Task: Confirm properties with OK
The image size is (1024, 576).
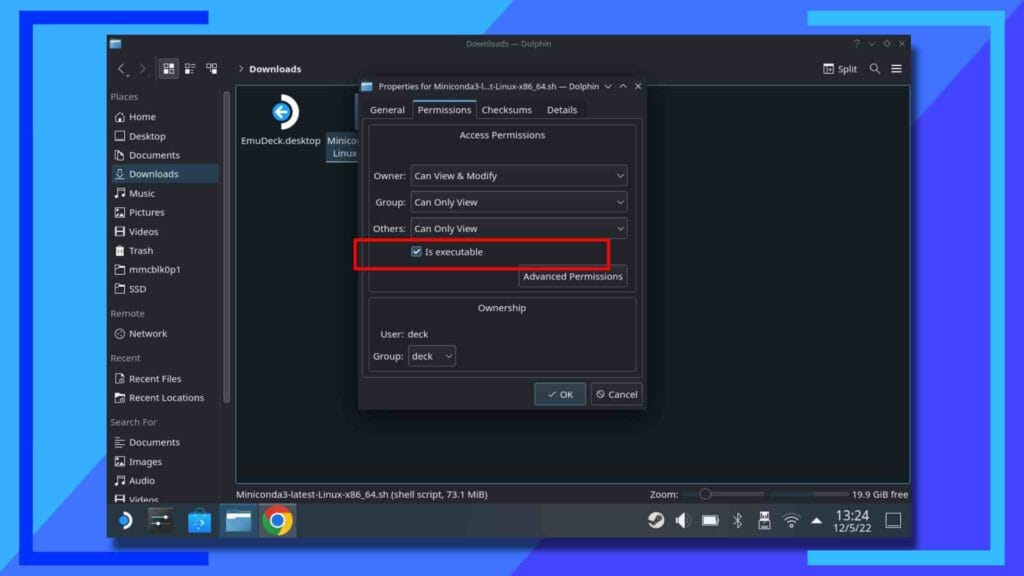Action: [560, 394]
